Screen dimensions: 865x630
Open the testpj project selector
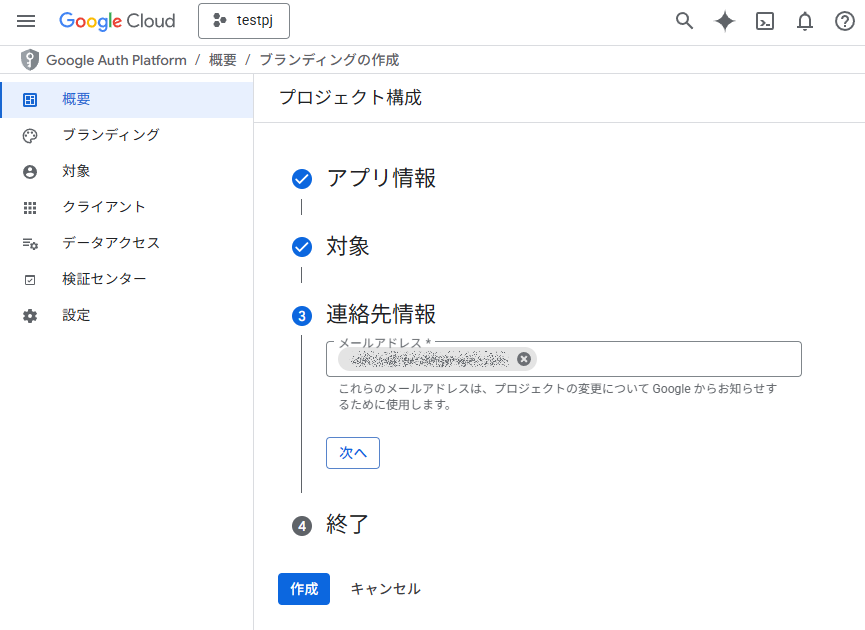[x=243, y=21]
